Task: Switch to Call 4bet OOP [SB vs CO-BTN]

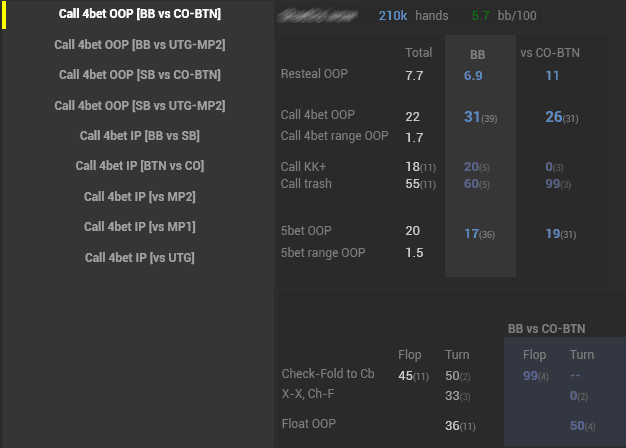Action: (140, 74)
